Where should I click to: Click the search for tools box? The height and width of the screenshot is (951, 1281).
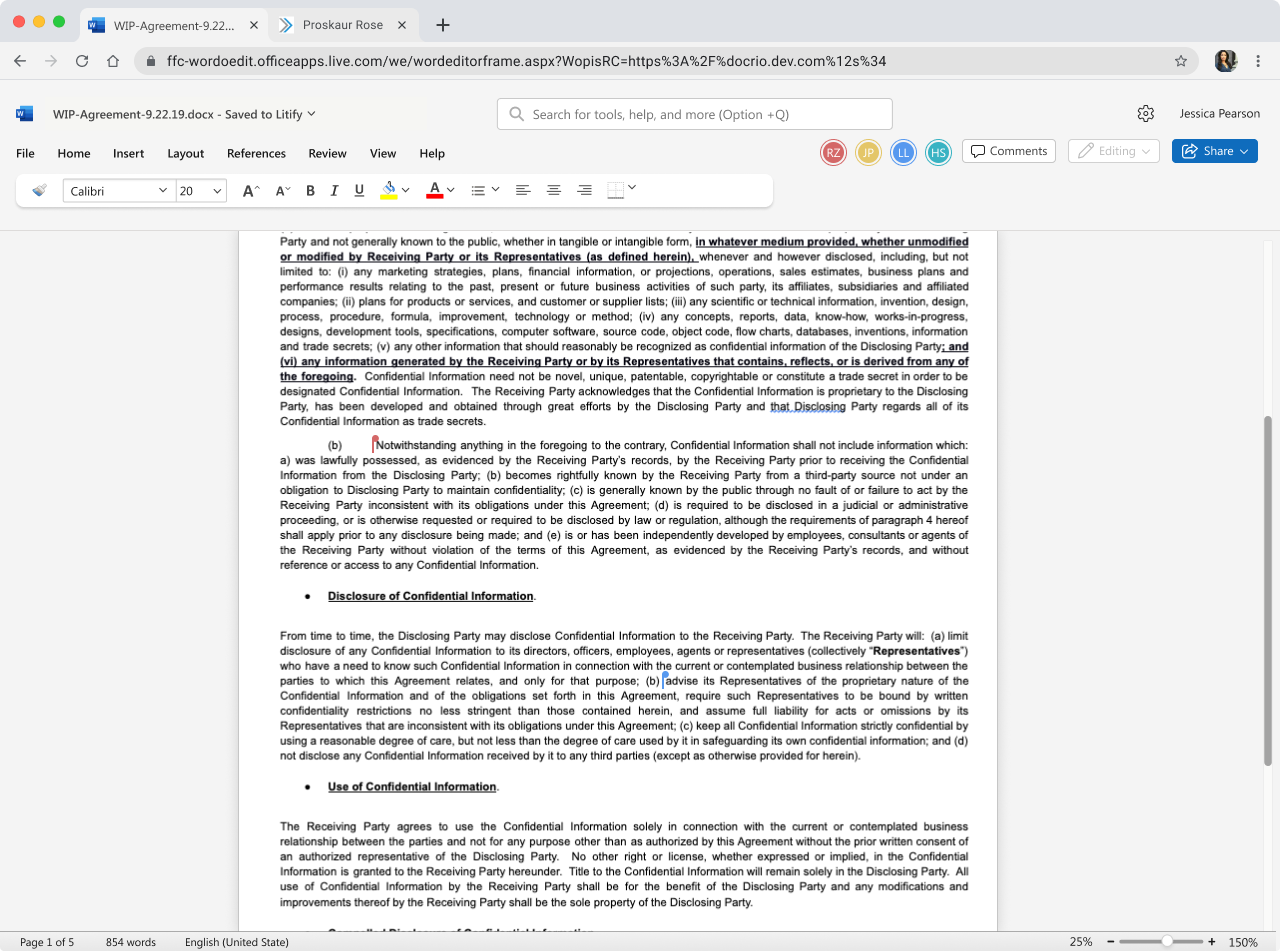coord(695,114)
